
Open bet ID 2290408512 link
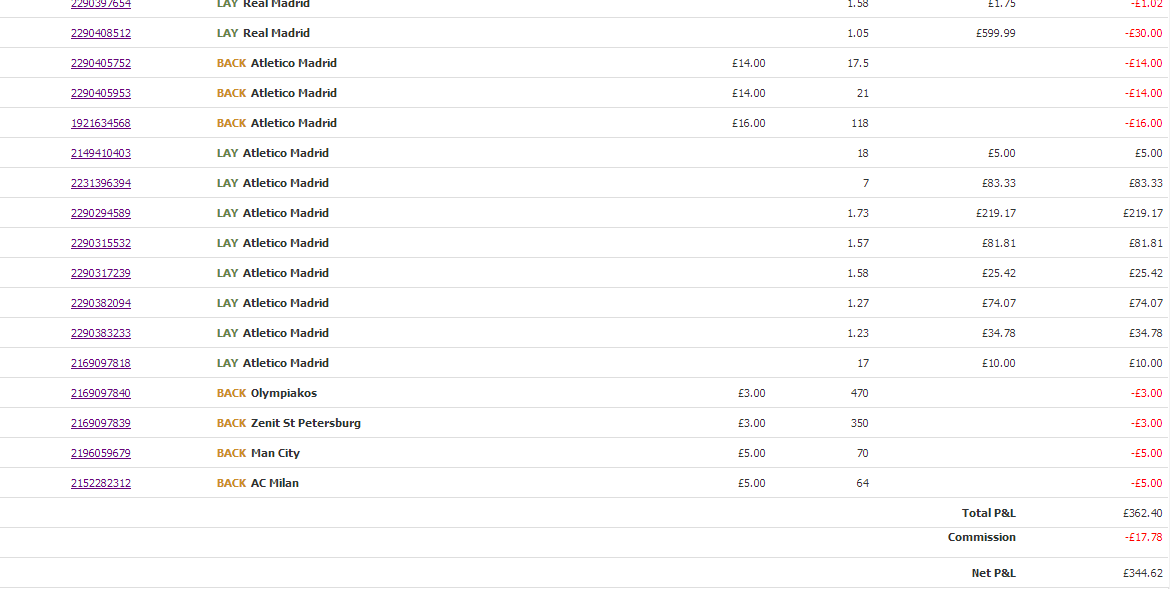click(x=101, y=33)
